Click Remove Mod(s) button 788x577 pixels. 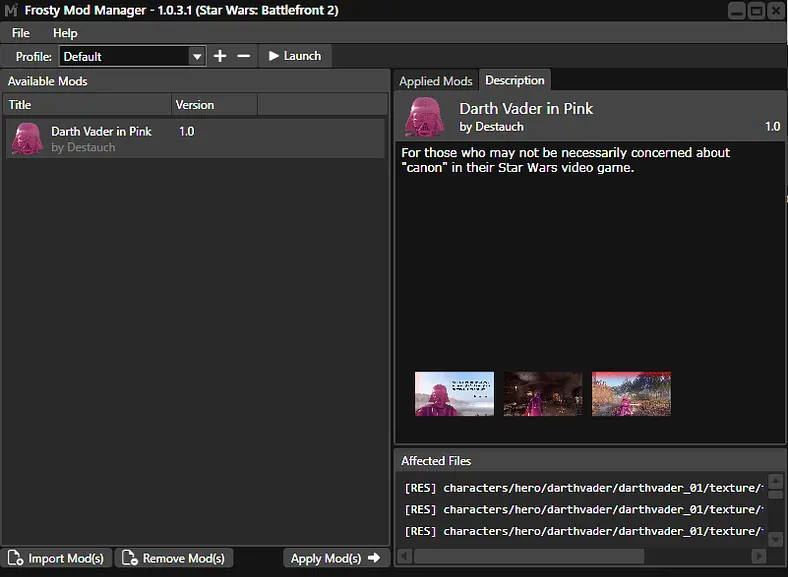(174, 558)
